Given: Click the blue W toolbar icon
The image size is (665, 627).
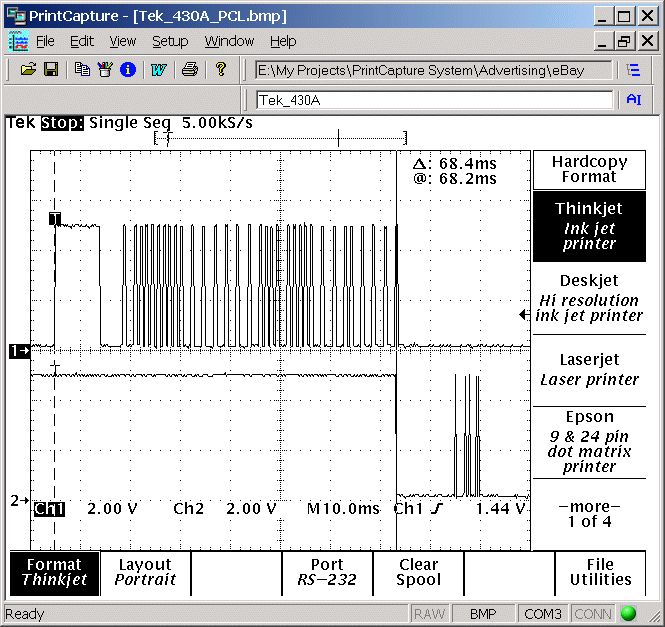Looking at the screenshot, I should (158, 69).
